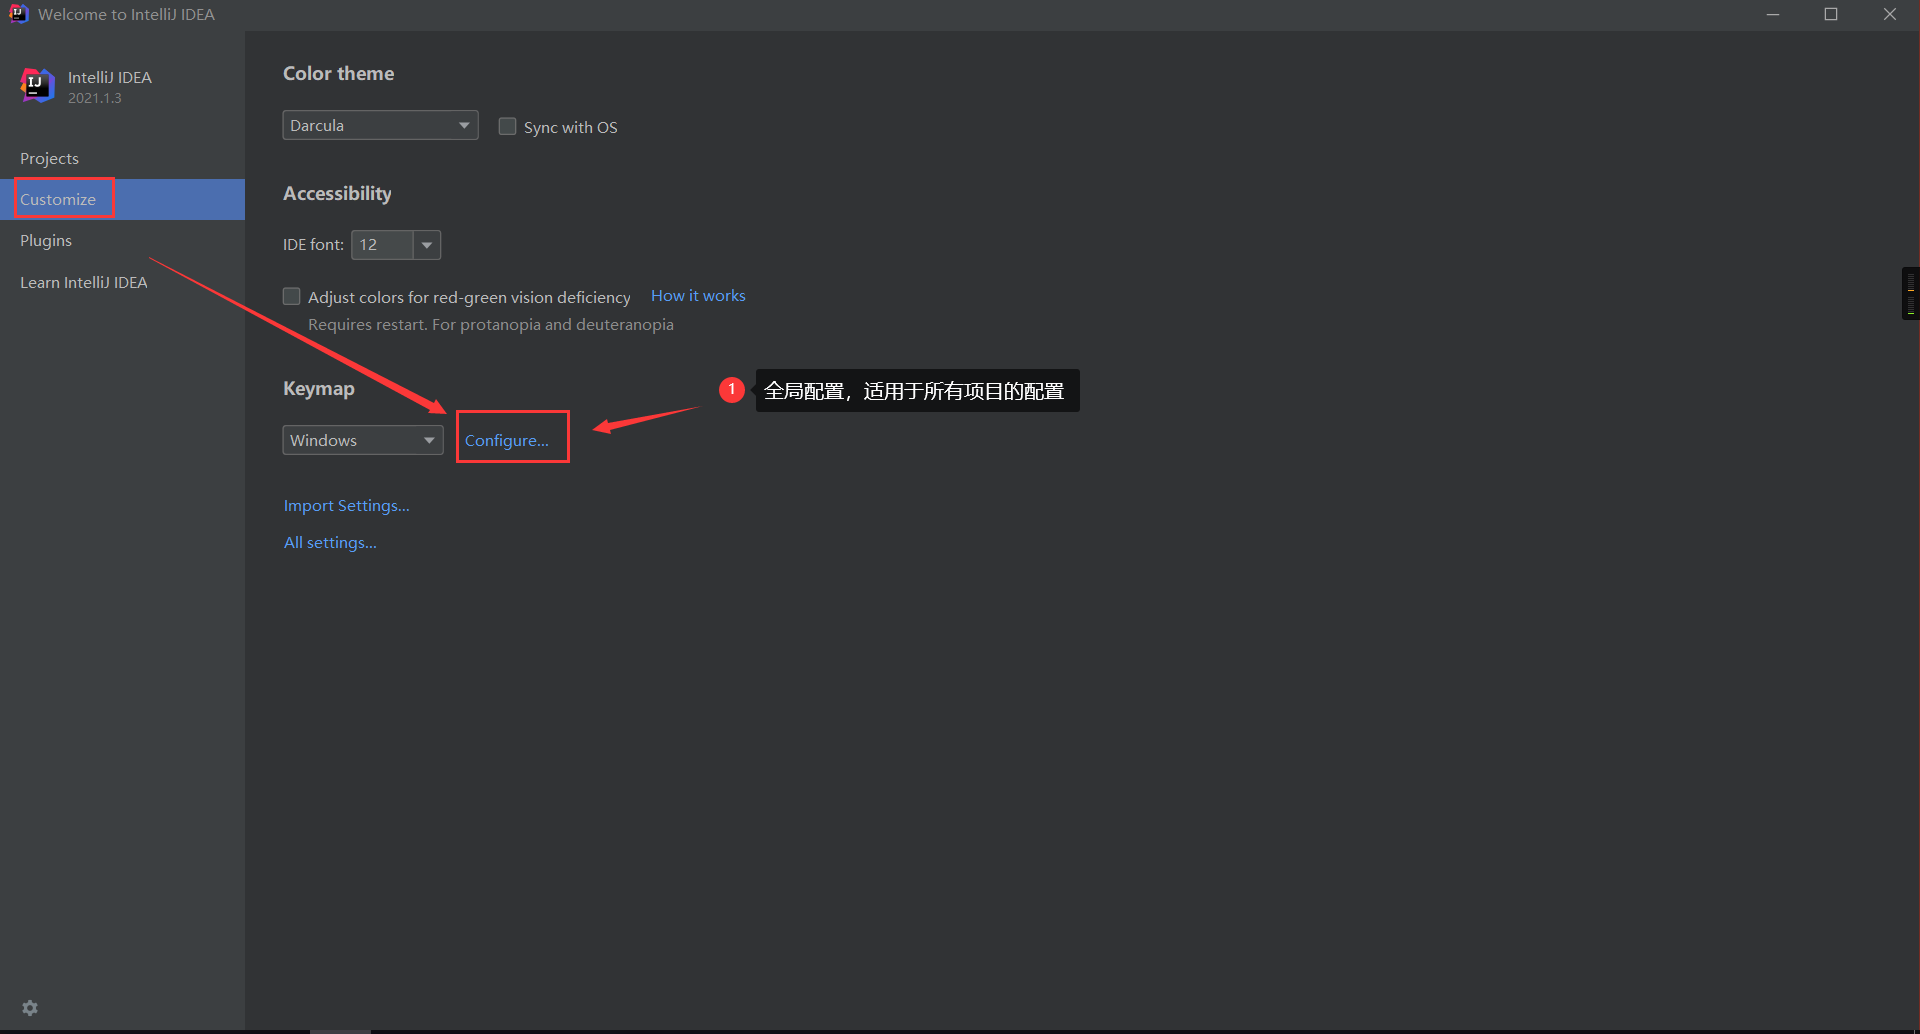Expand the IDE font size dropdown arrow

(x=427, y=245)
